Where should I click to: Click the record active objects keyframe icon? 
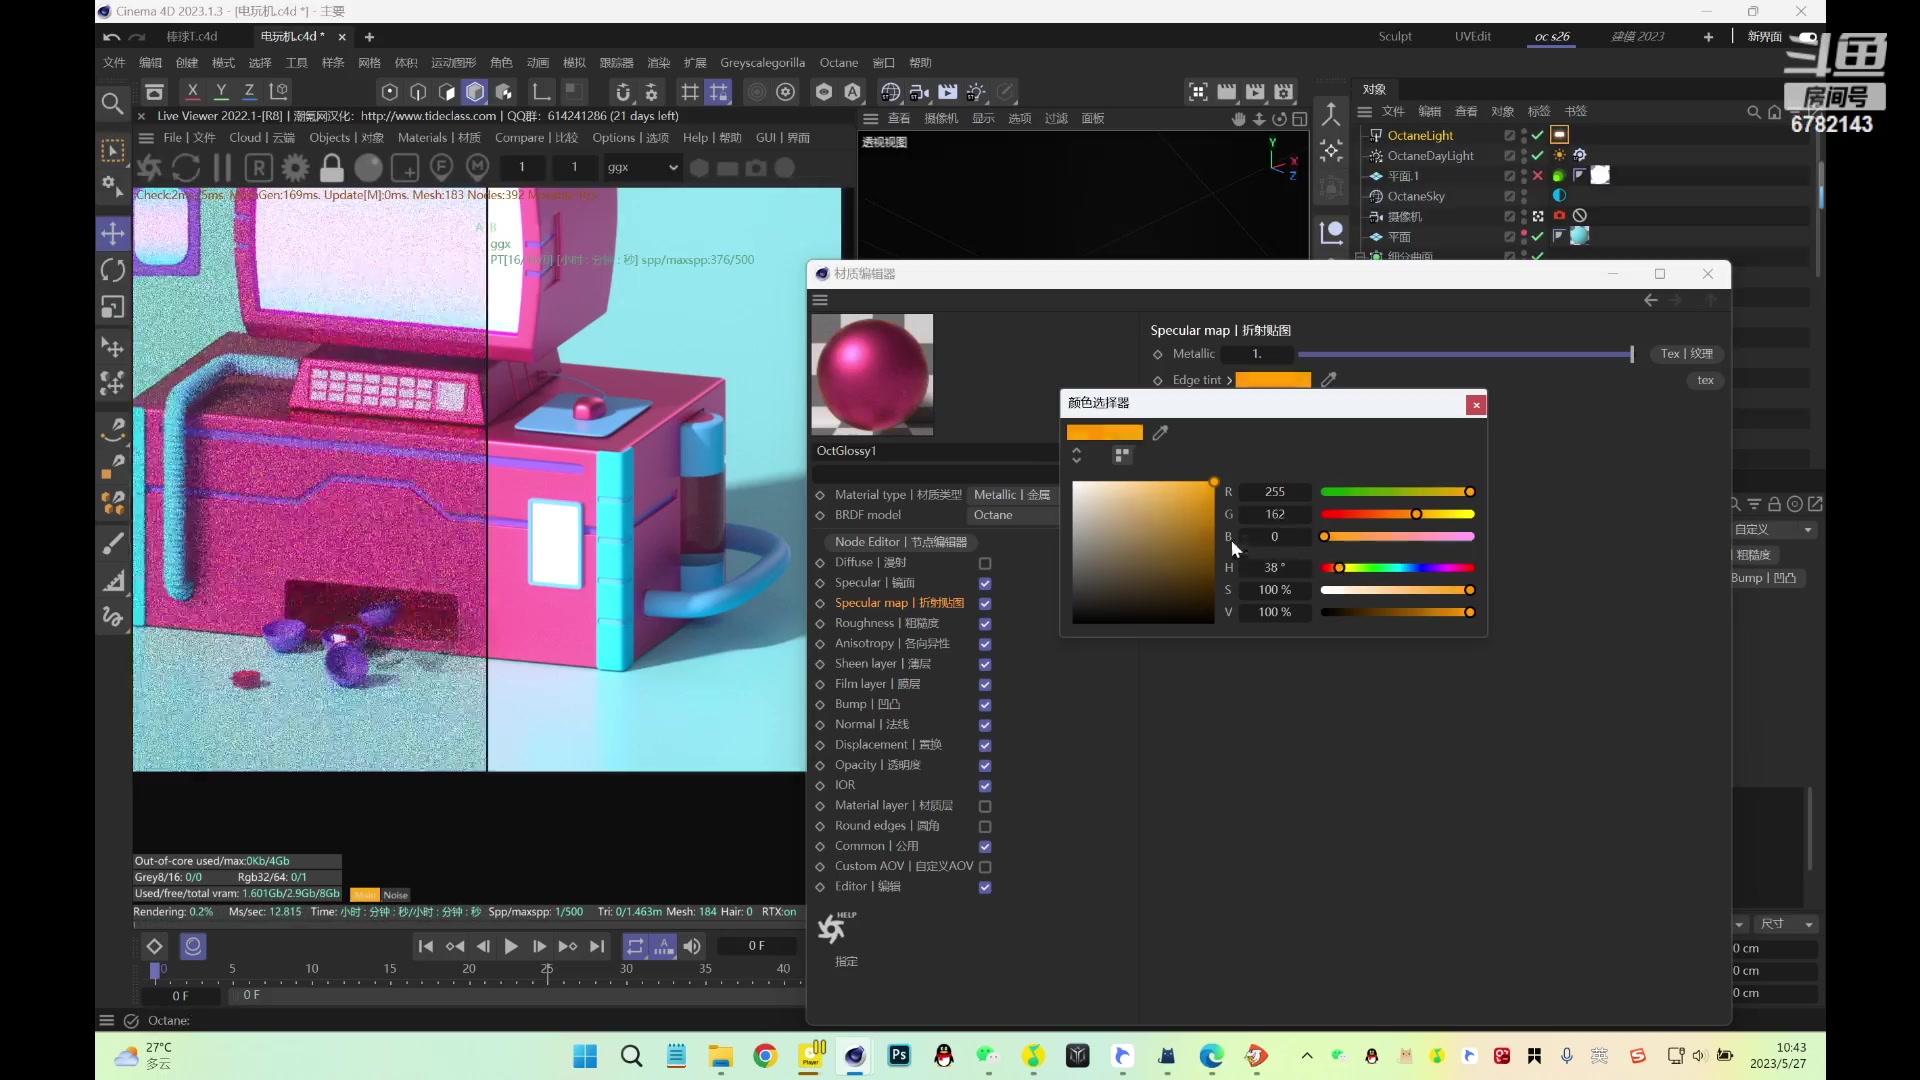pos(154,946)
